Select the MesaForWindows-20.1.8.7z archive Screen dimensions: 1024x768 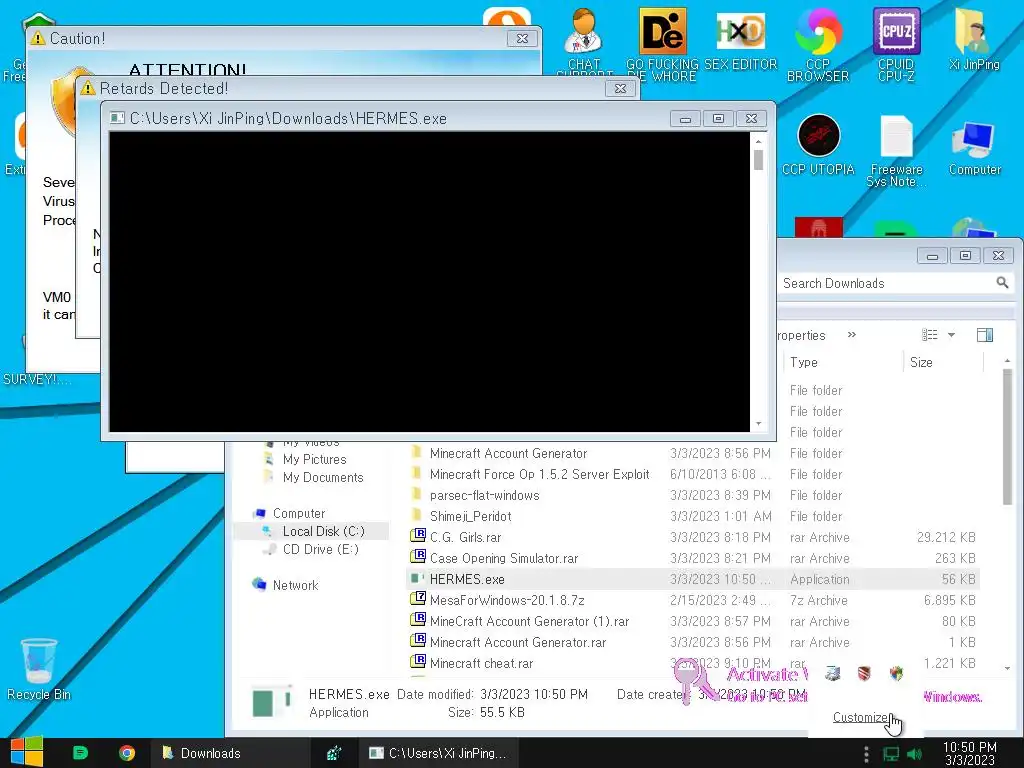pos(692,600)
